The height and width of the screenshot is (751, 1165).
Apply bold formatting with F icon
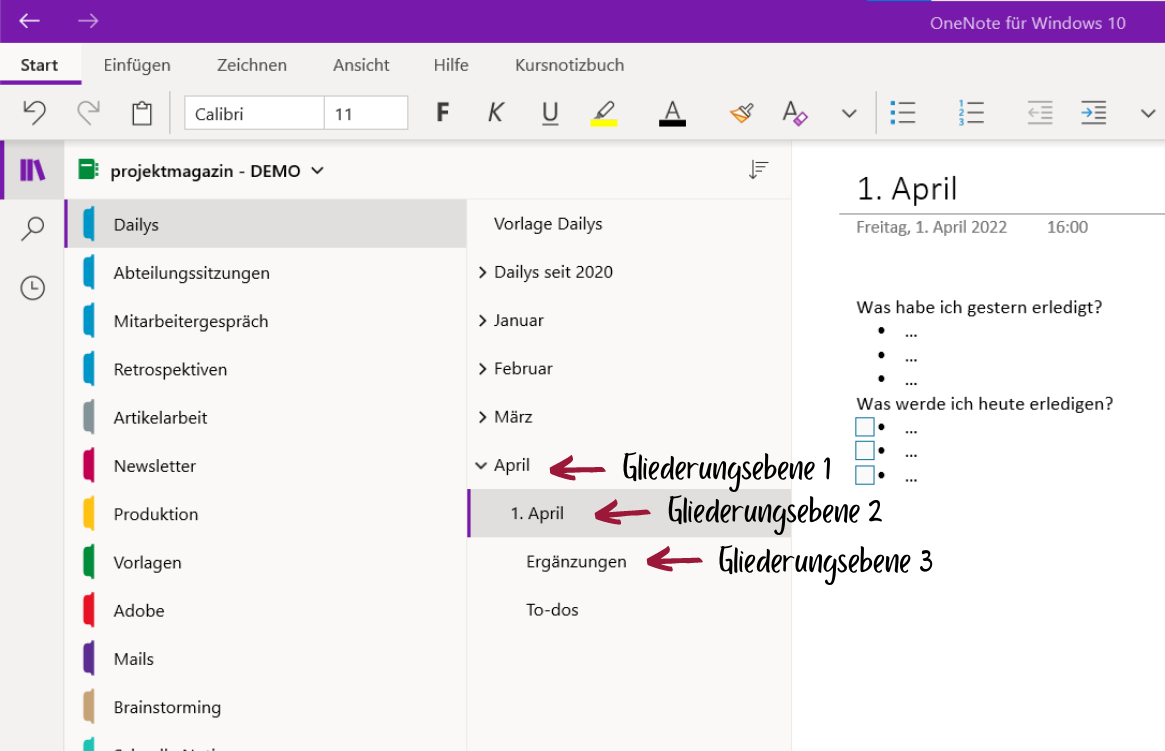pos(442,113)
